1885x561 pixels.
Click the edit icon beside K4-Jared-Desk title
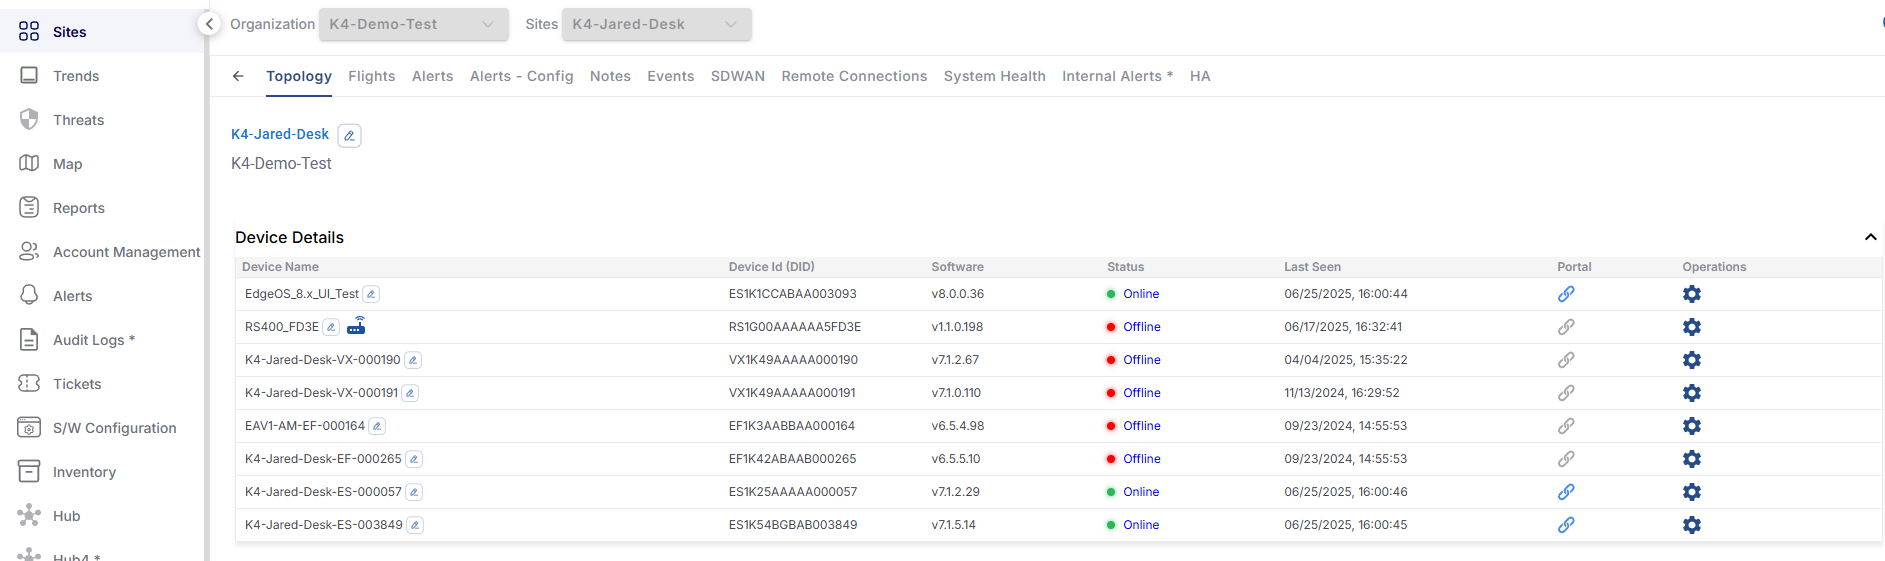click(x=349, y=135)
